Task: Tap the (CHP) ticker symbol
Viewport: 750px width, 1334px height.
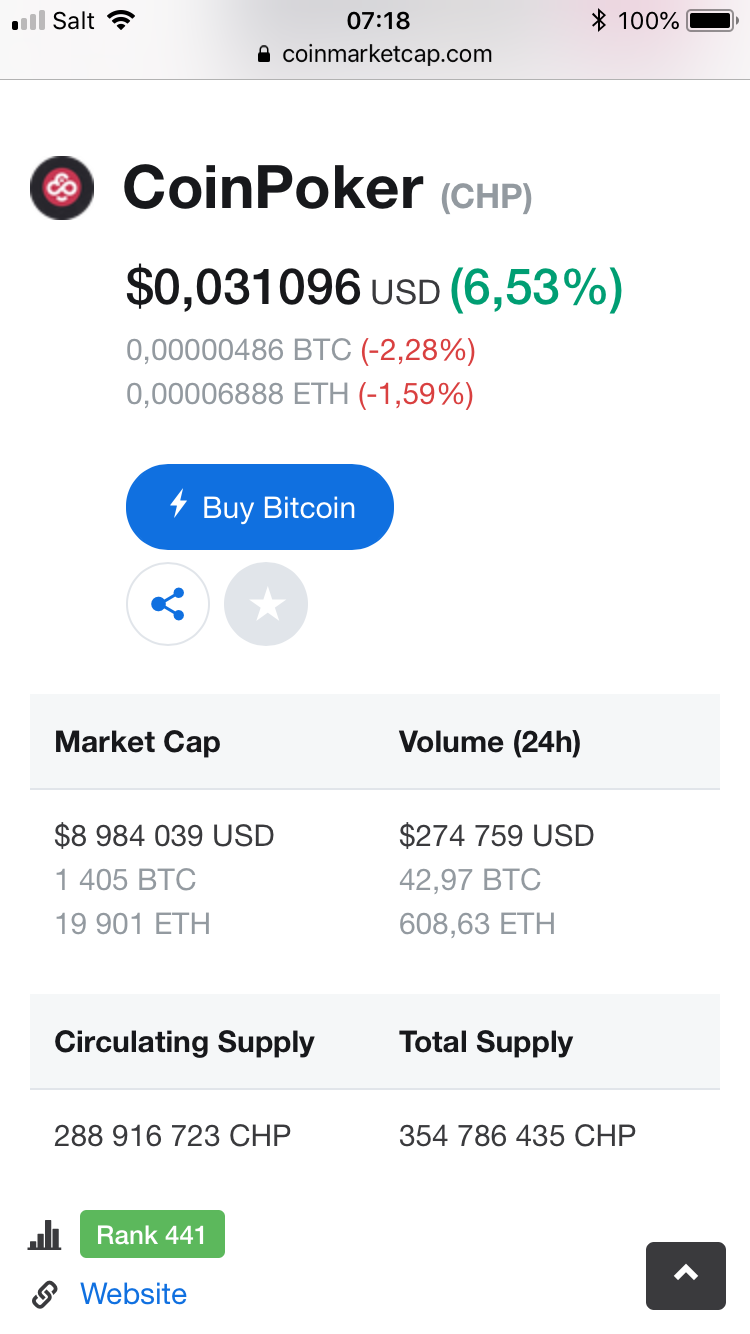Action: 486,197
